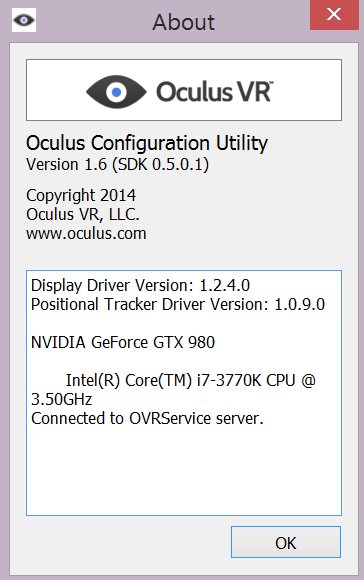Click the Display Driver Version line

[140, 285]
